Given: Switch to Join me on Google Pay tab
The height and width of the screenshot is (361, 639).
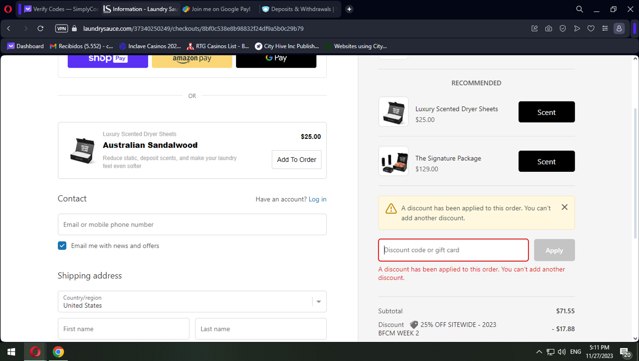Looking at the screenshot, I should pos(216,9).
